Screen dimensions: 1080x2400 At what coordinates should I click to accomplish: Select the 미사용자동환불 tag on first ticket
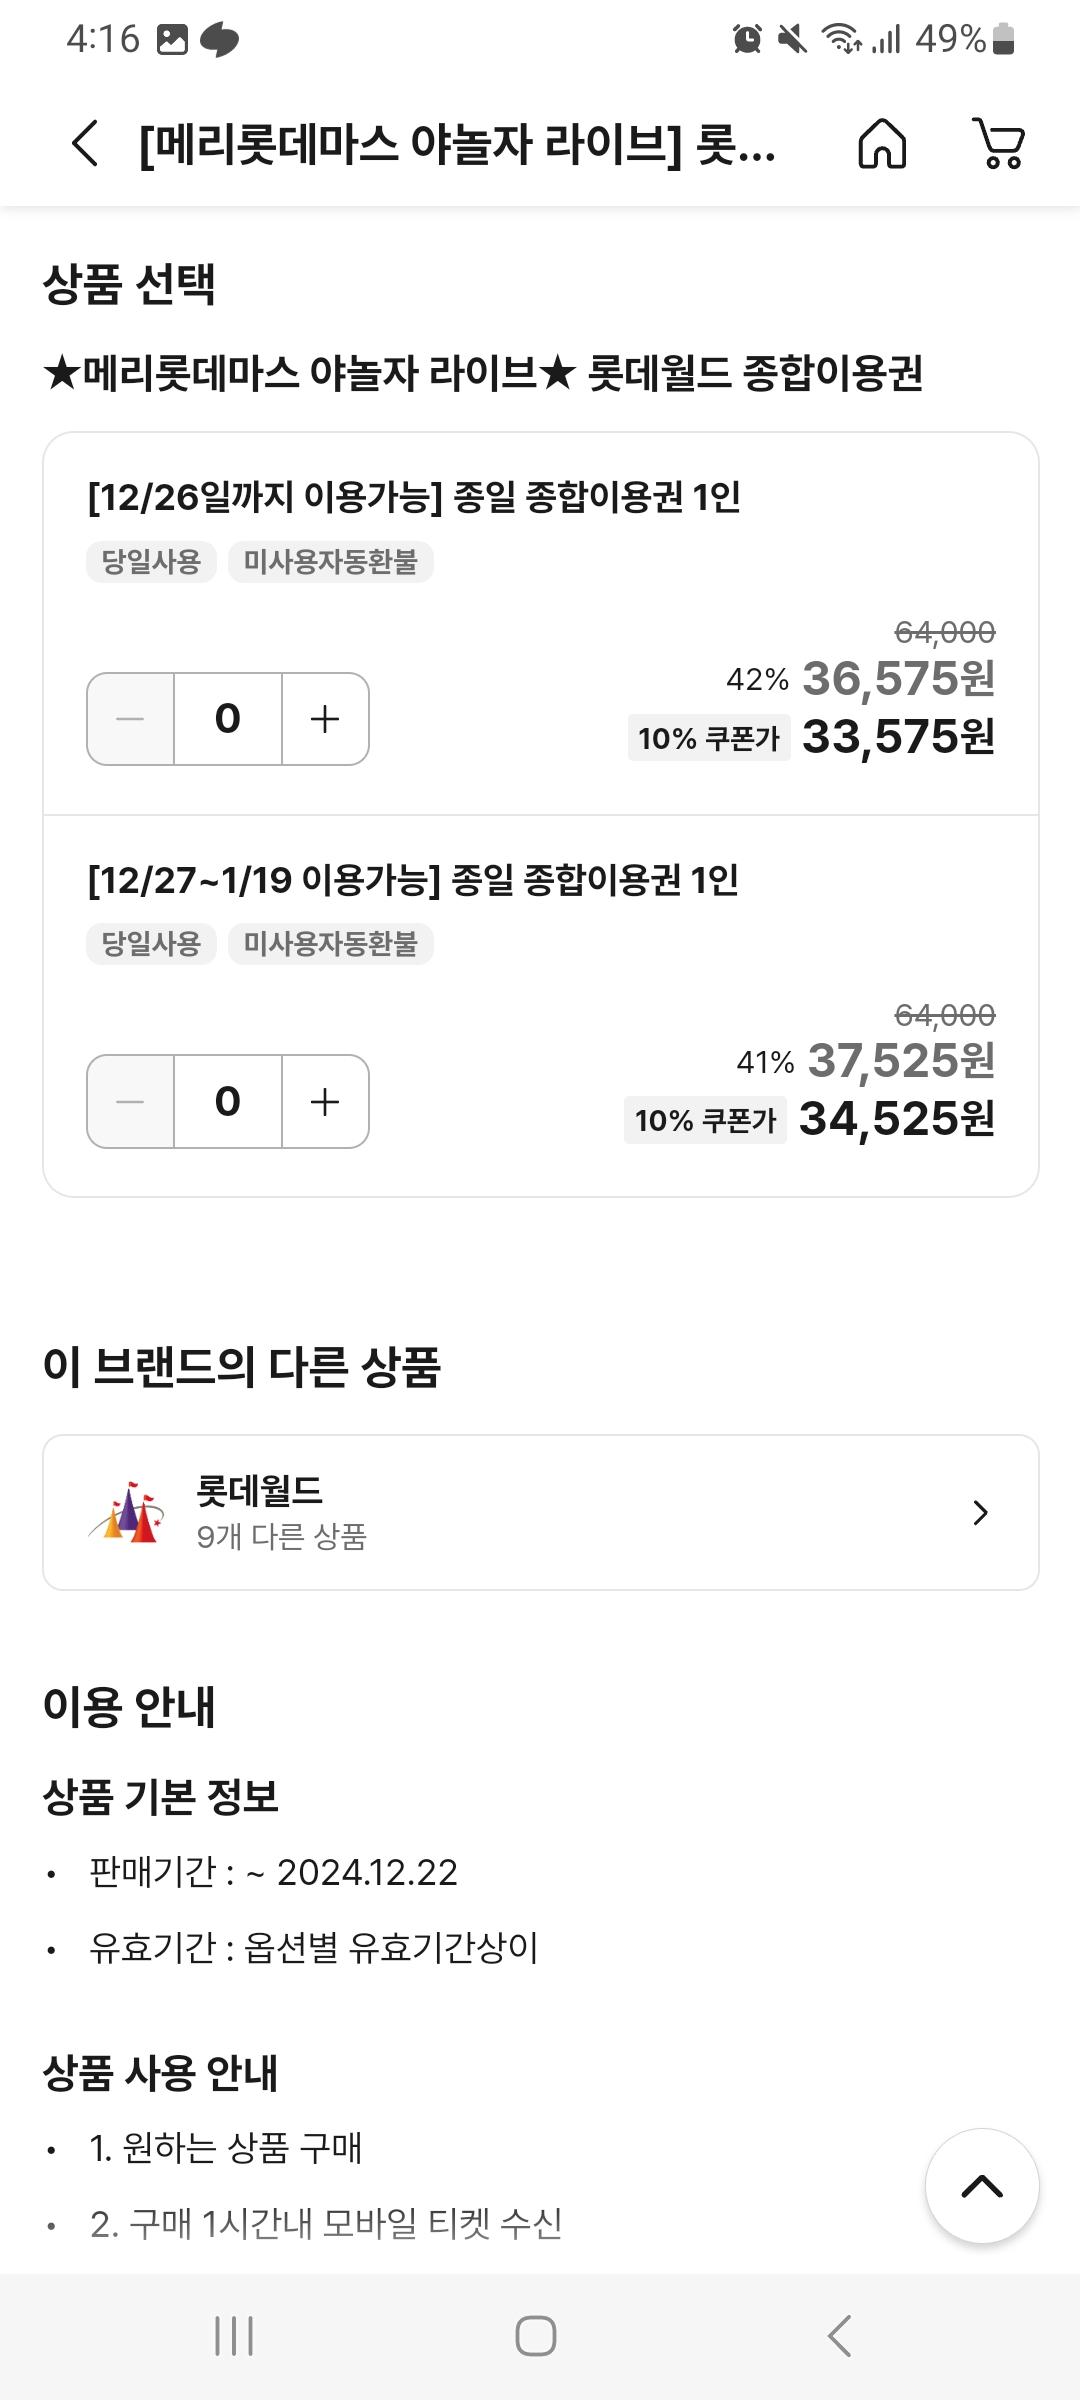[330, 562]
